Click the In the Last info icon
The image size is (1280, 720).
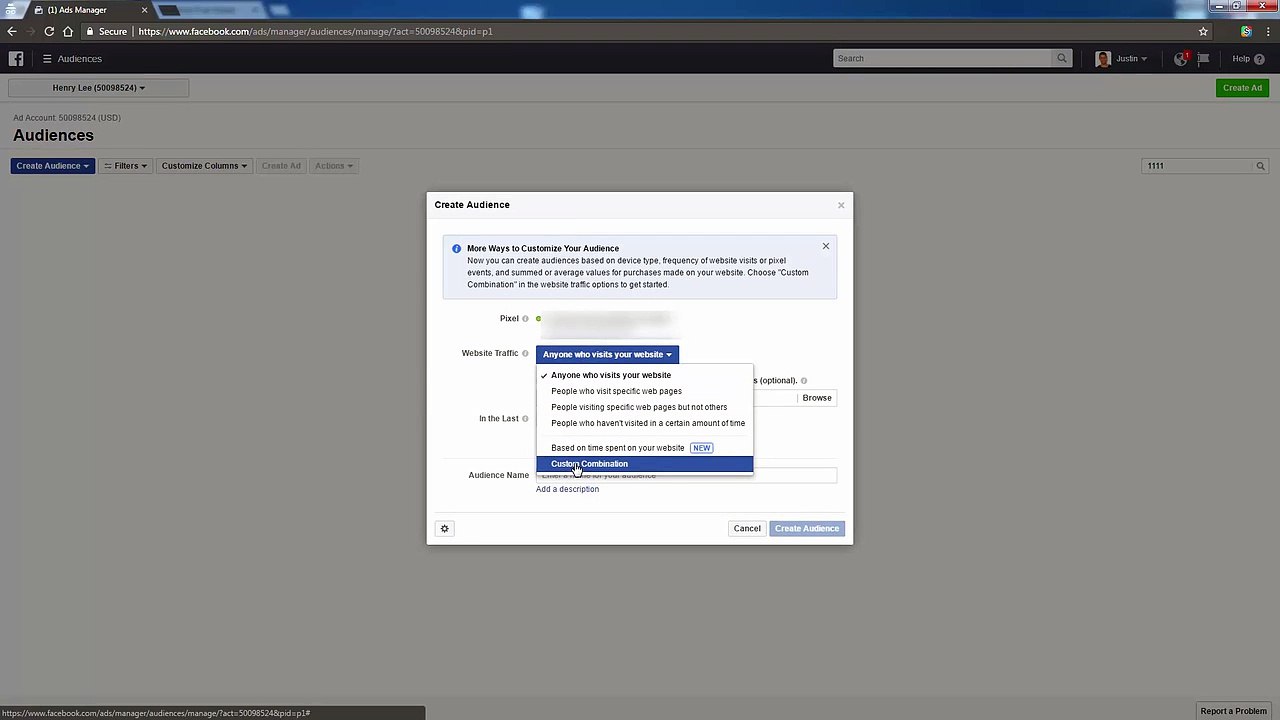[x=525, y=419]
